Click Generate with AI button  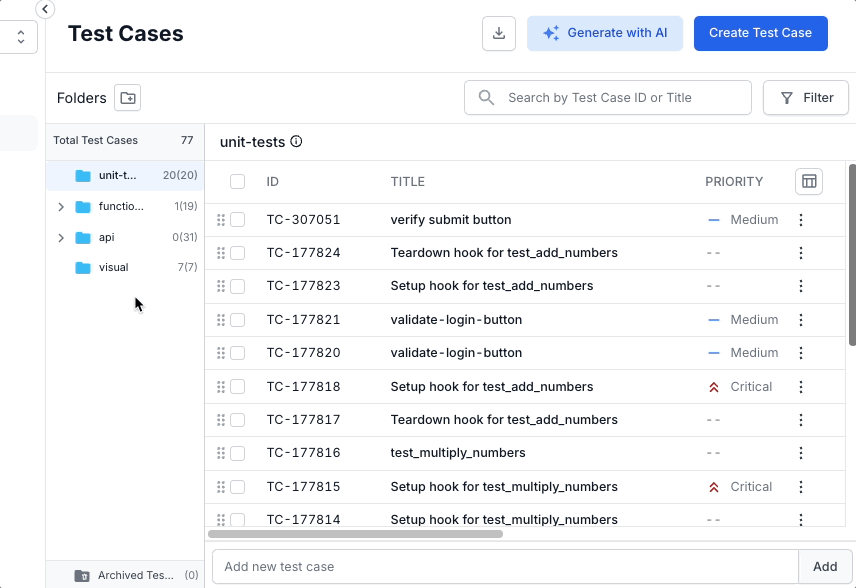point(605,33)
